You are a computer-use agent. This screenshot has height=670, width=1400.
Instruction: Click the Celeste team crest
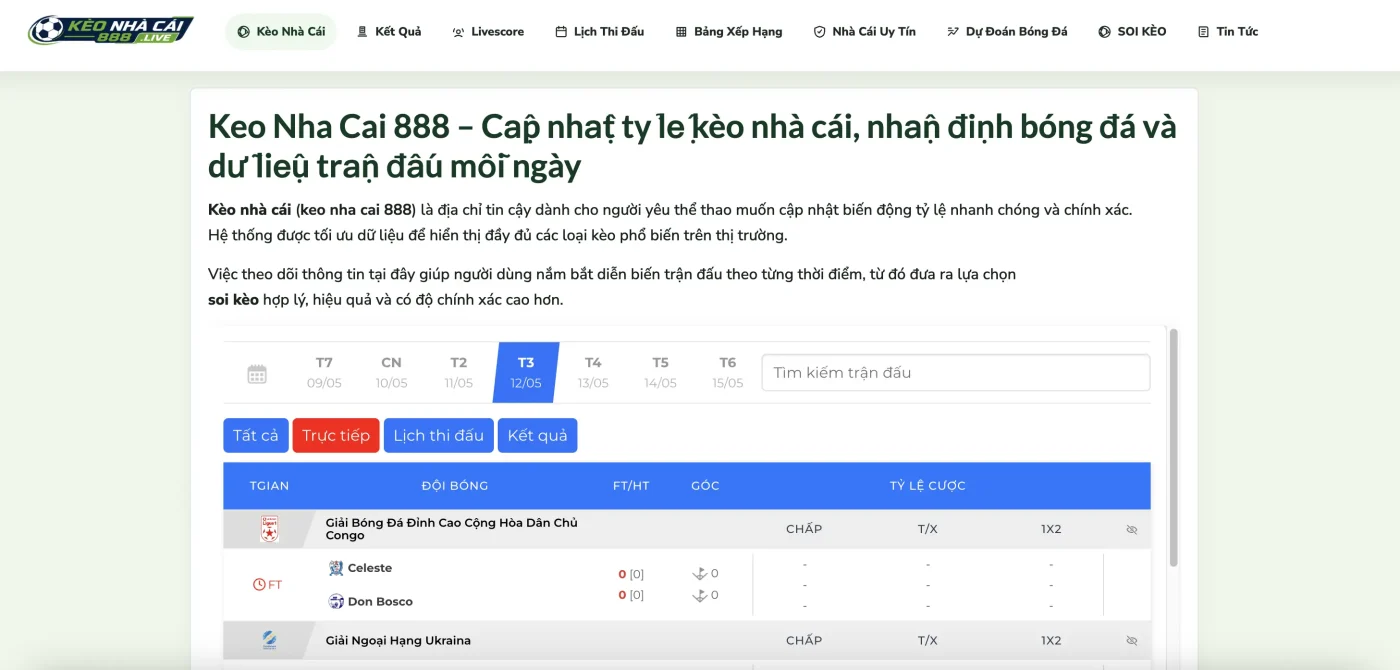336,568
